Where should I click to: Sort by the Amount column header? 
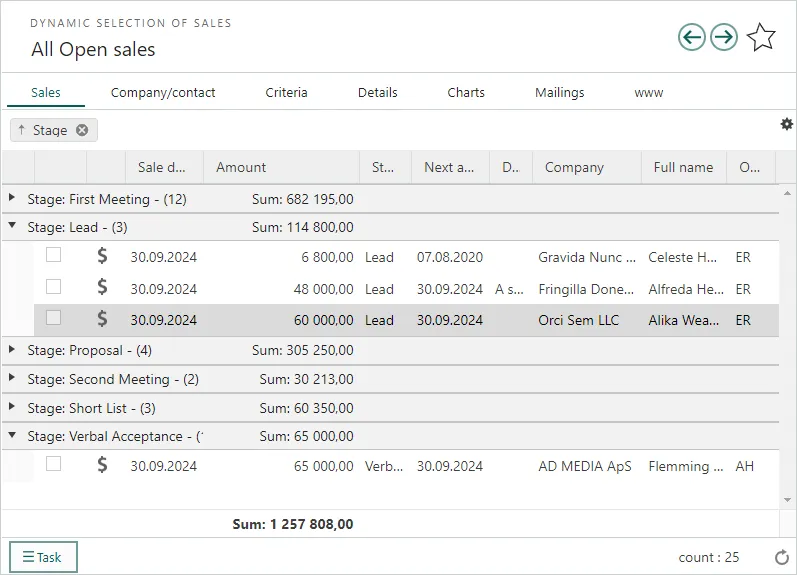242,167
